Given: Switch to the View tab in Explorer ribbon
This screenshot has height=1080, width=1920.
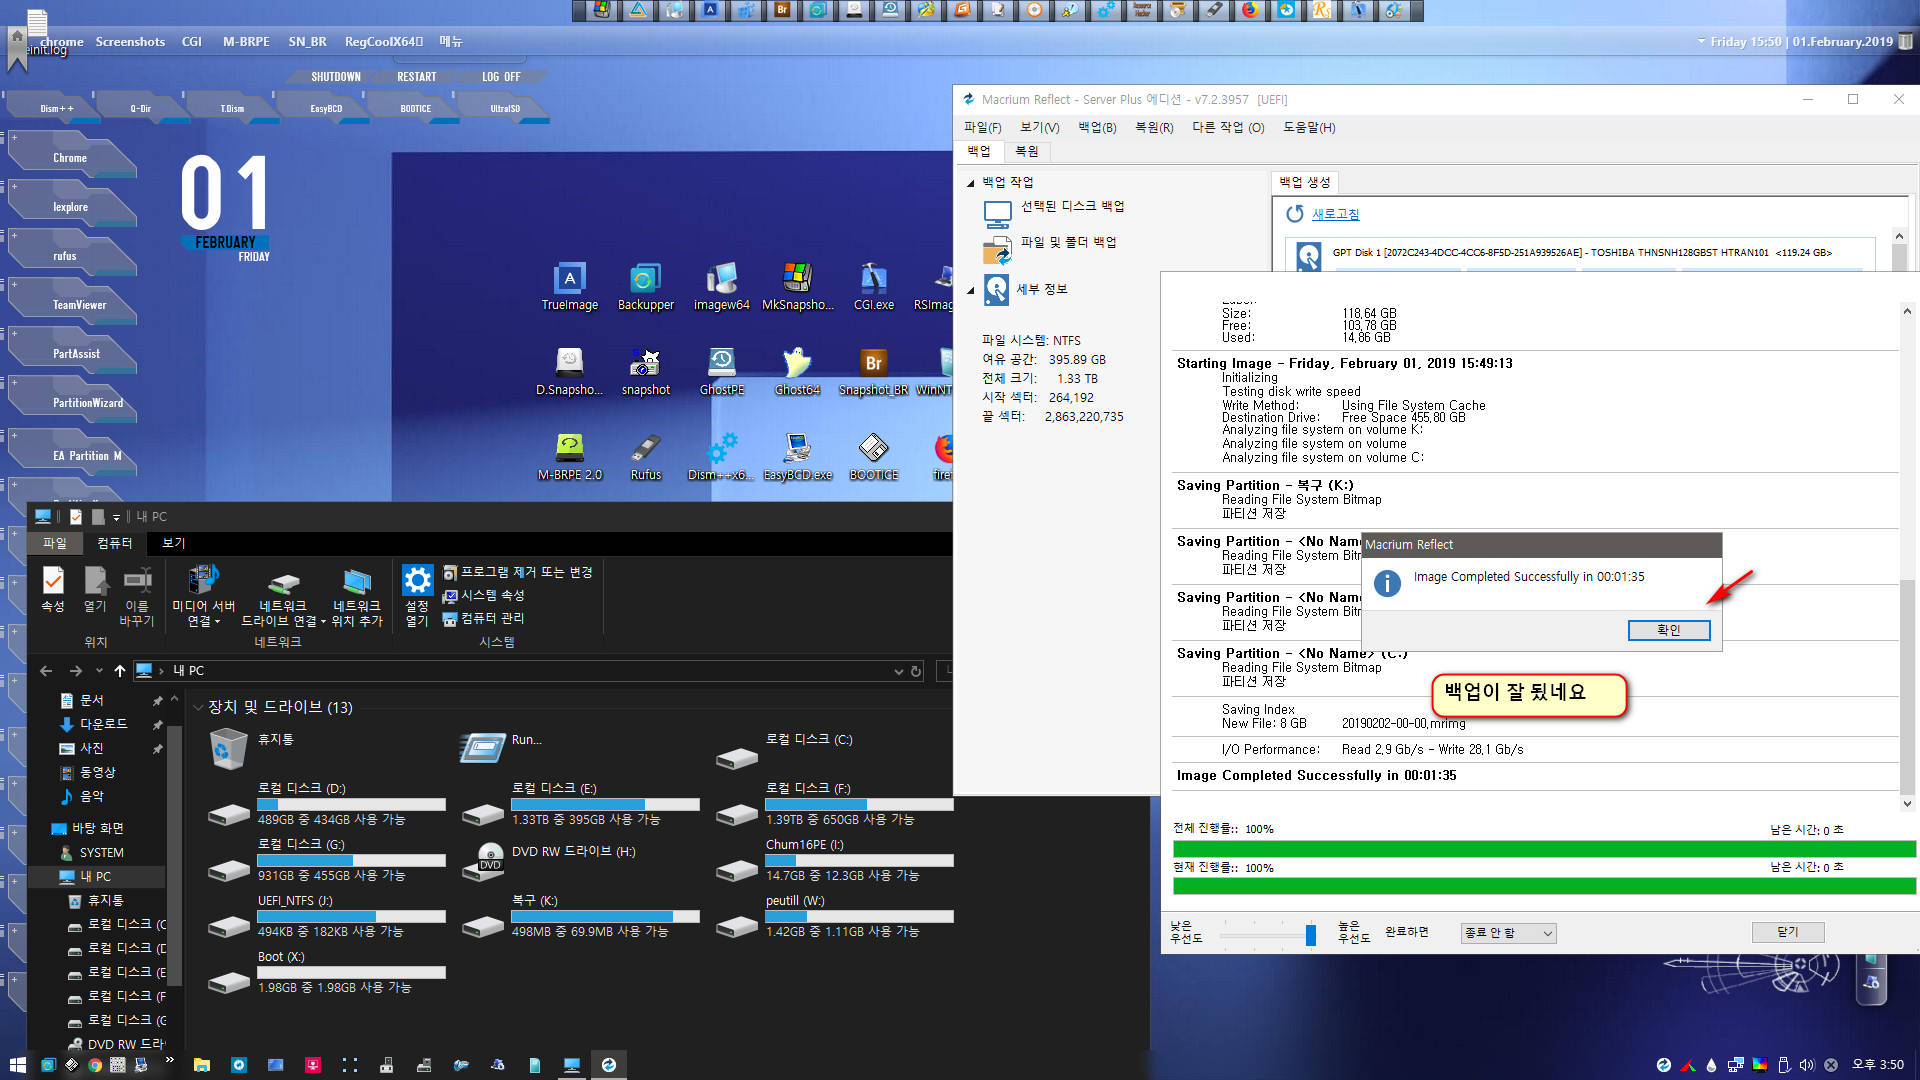Looking at the screenshot, I should pyautogui.click(x=173, y=543).
